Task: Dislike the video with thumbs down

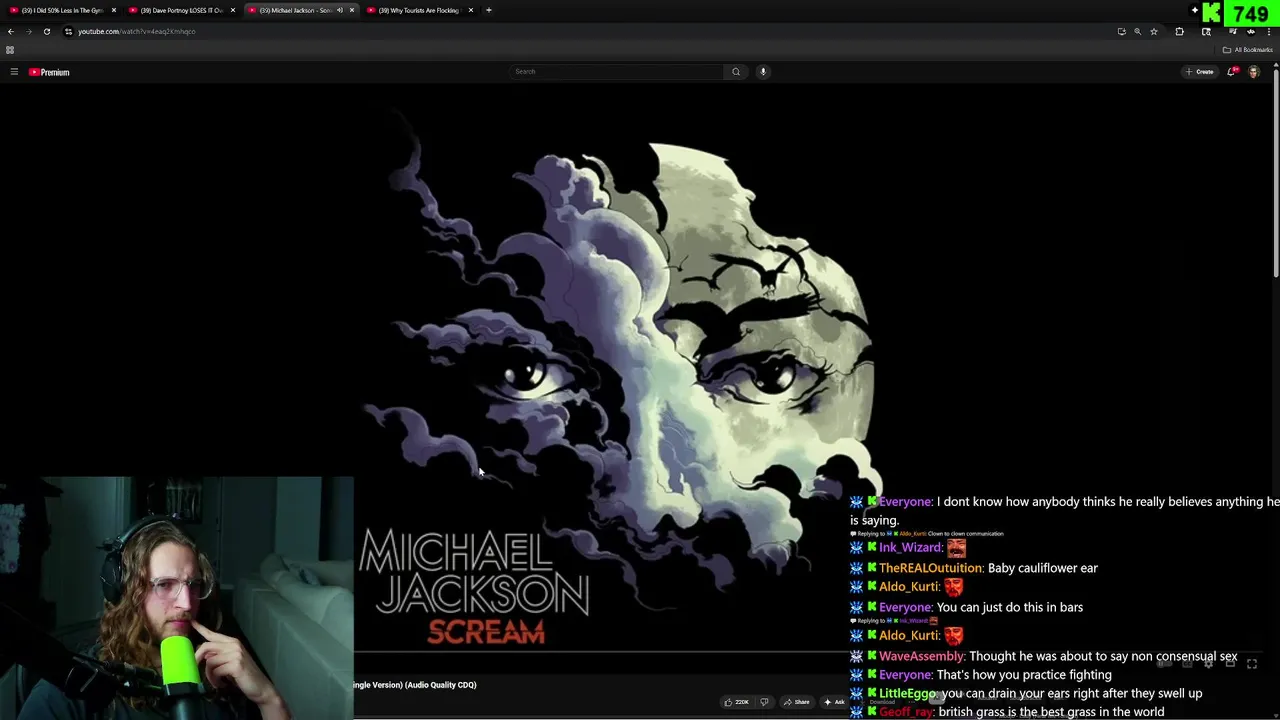Action: tap(765, 702)
